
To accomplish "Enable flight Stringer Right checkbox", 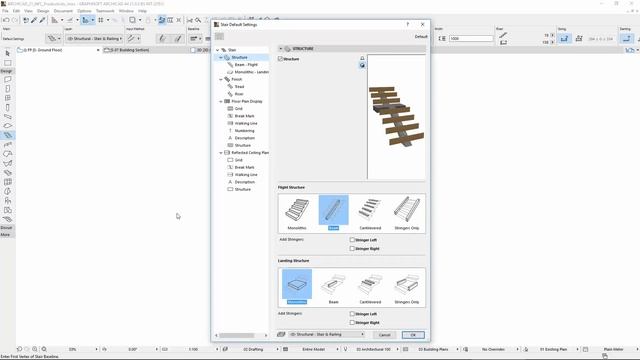I will [x=352, y=249].
